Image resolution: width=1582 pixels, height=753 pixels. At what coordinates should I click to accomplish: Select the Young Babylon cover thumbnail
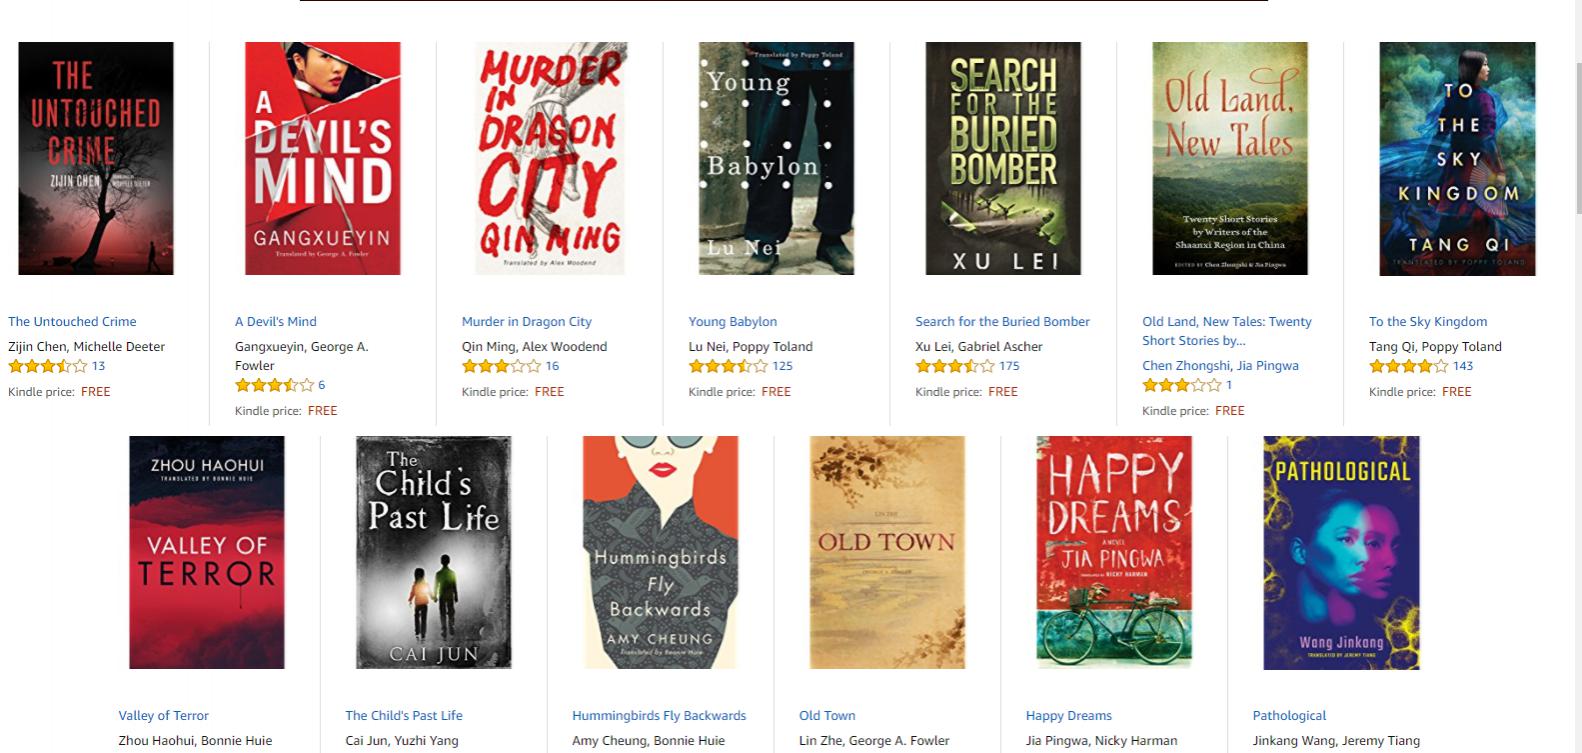coord(776,158)
